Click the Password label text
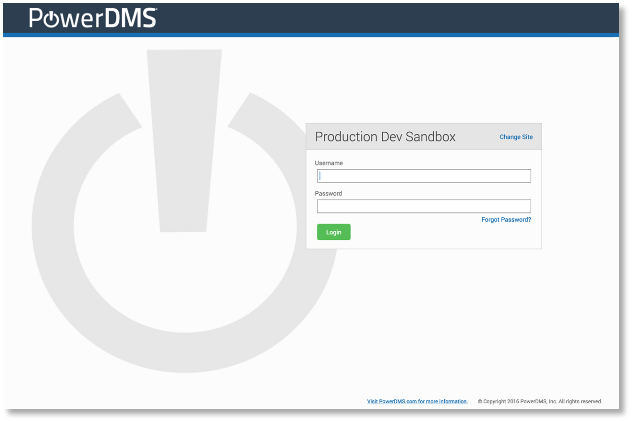This screenshot has width=632, height=422. [328, 193]
